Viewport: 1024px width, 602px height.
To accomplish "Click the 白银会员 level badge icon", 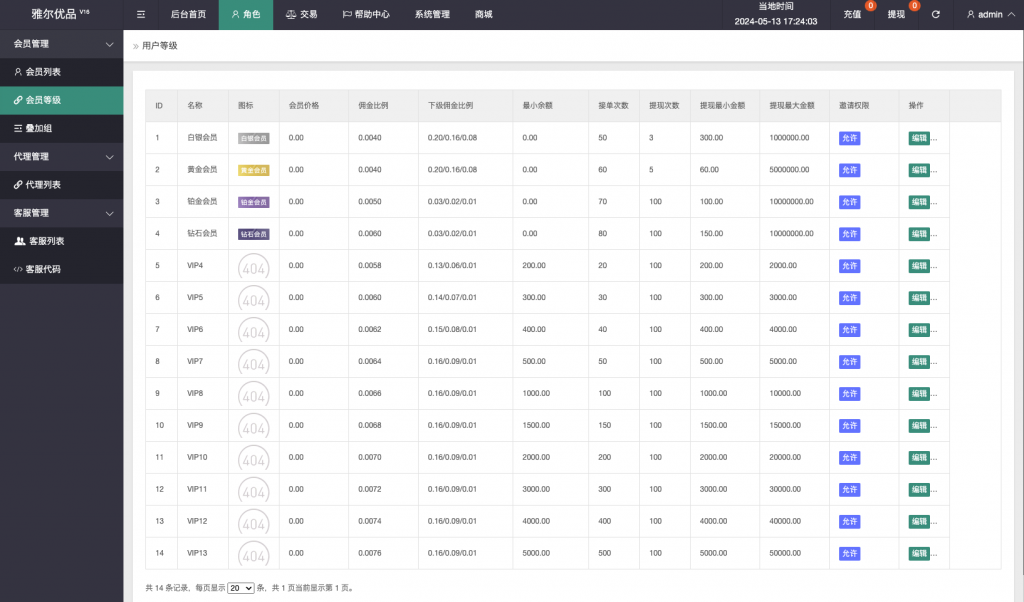I will 253,138.
